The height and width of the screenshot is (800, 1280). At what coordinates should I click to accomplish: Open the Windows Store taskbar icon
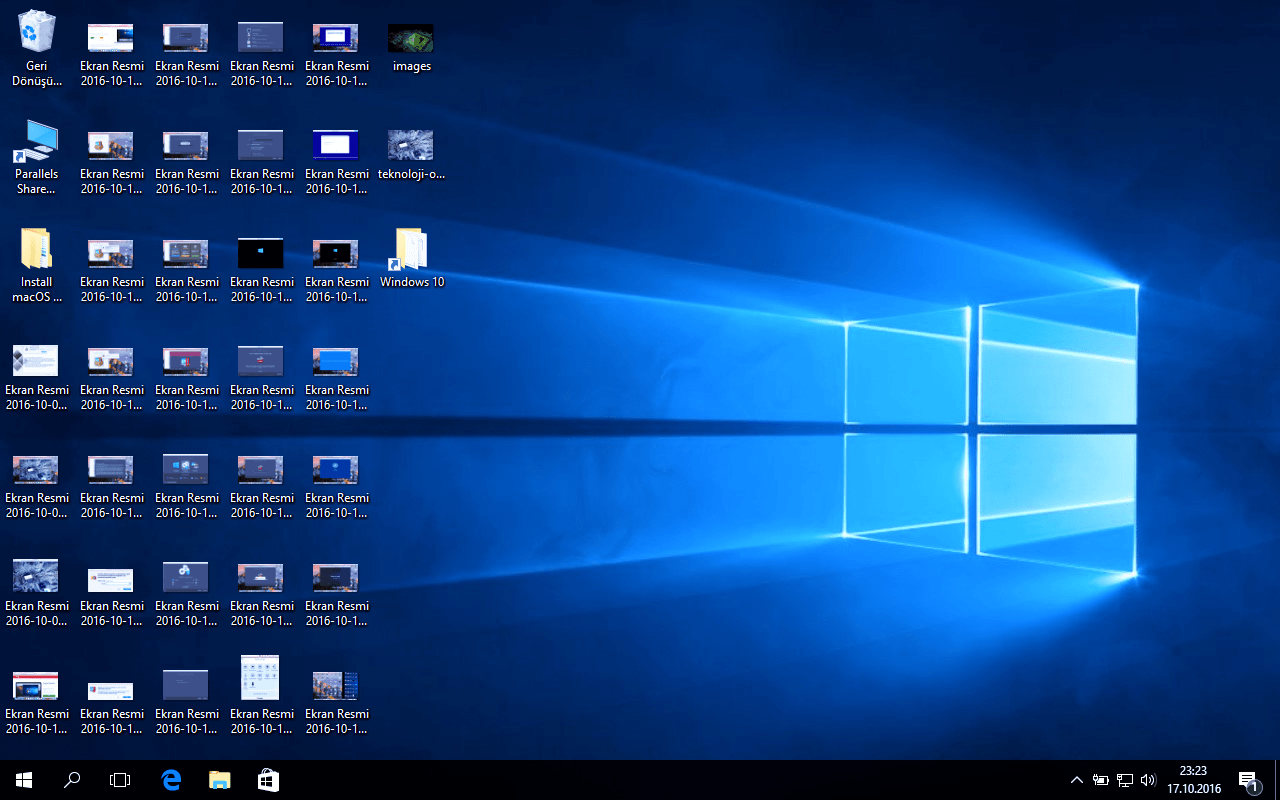(x=268, y=780)
